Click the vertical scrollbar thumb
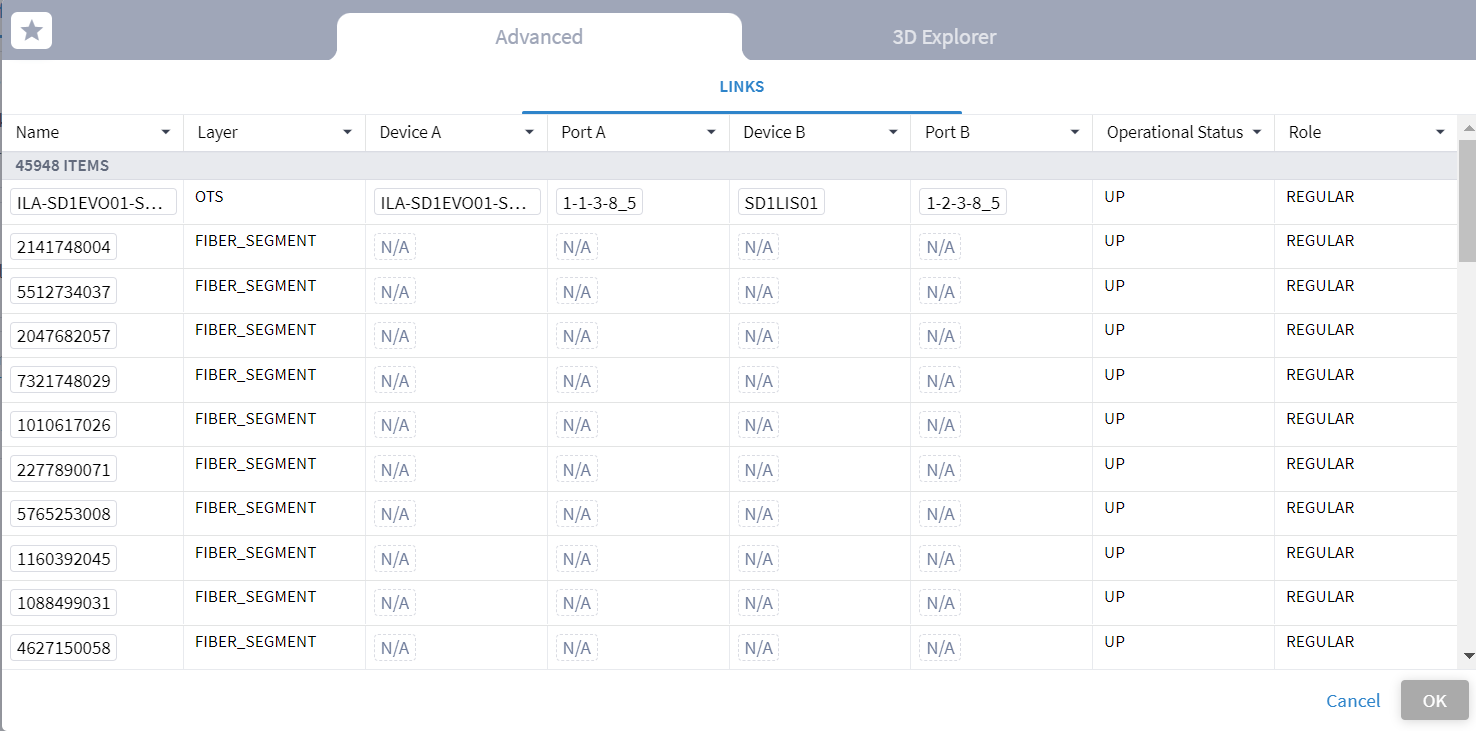Screen dimensions: 1476x731 (1468, 200)
